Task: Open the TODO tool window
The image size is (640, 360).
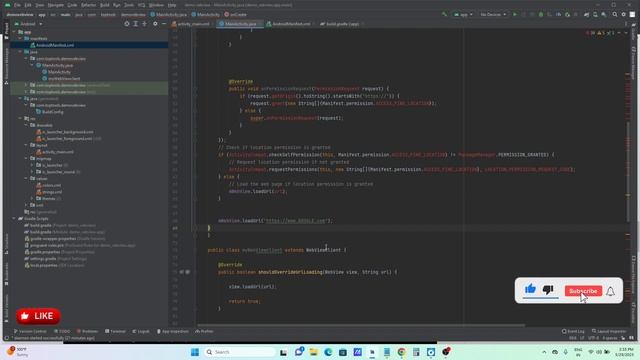Action: pyautogui.click(x=62, y=331)
